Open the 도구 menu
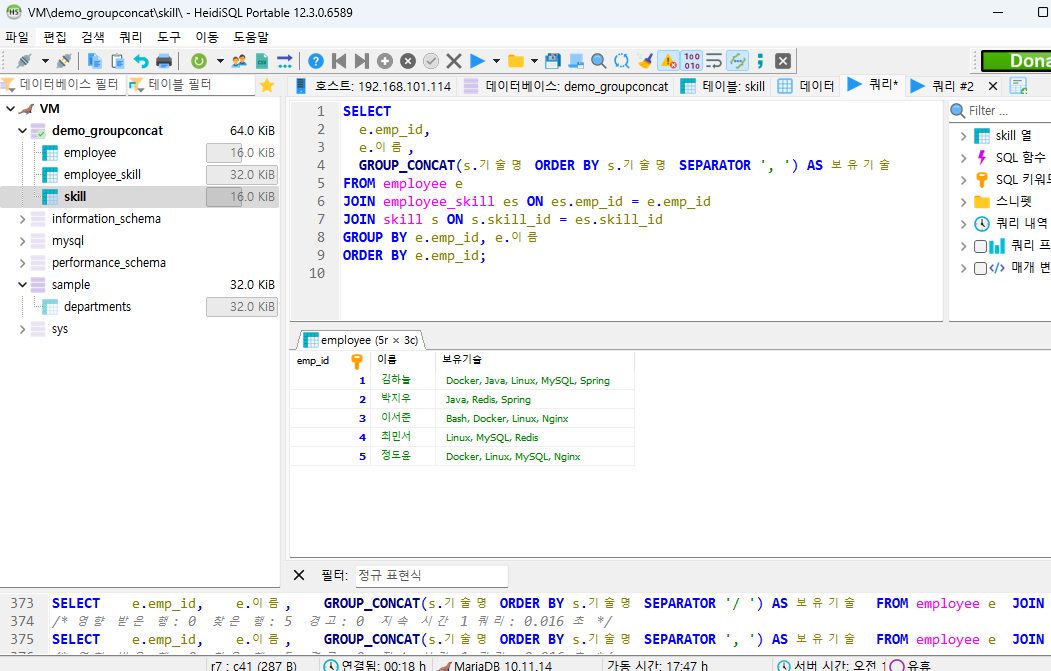The image size is (1051, 671). [x=169, y=37]
